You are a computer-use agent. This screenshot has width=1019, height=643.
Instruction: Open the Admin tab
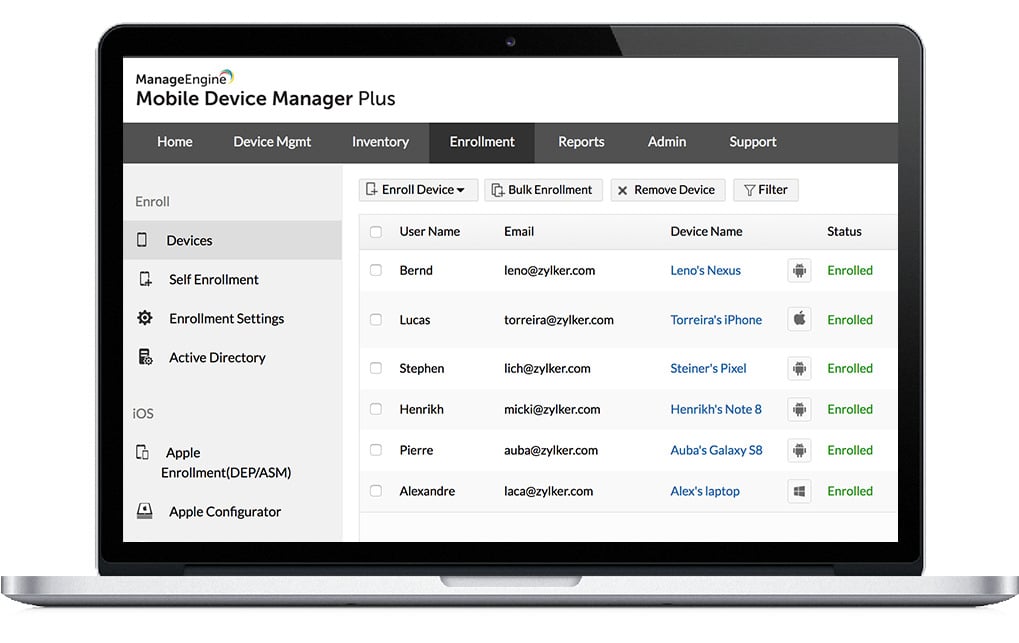(x=666, y=142)
